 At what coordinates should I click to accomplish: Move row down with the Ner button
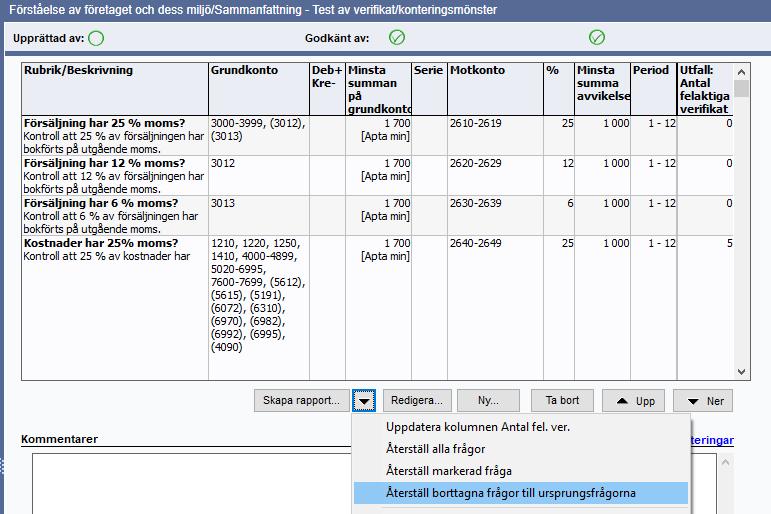pyautogui.click(x=703, y=400)
